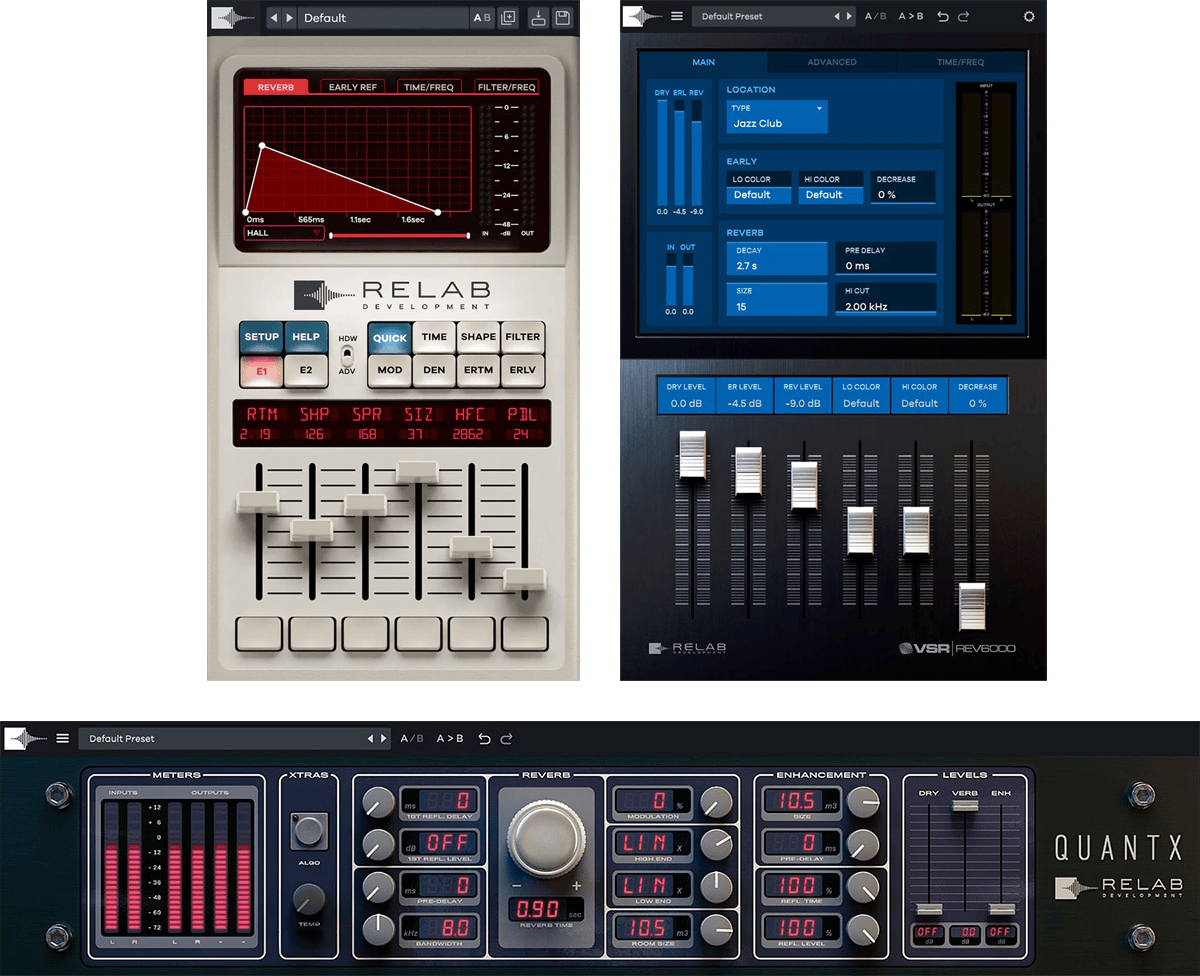Viewport: 1200px width, 976px height.
Task: Expand the Location Type Jazz Club dropdown
Action: click(776, 117)
